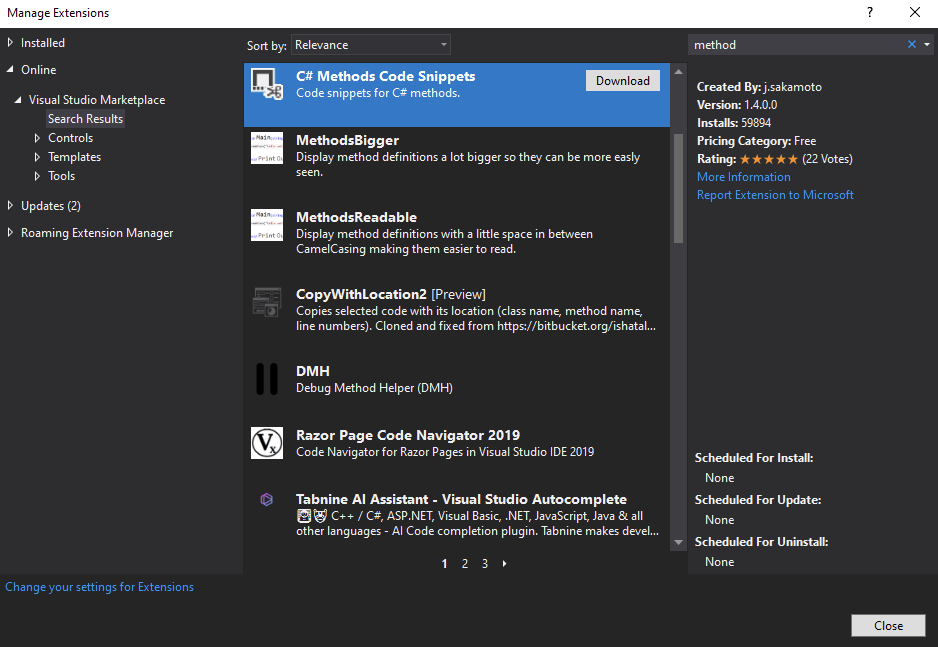Expand the Updates (2) category
The height and width of the screenshot is (647, 938).
click(10, 206)
